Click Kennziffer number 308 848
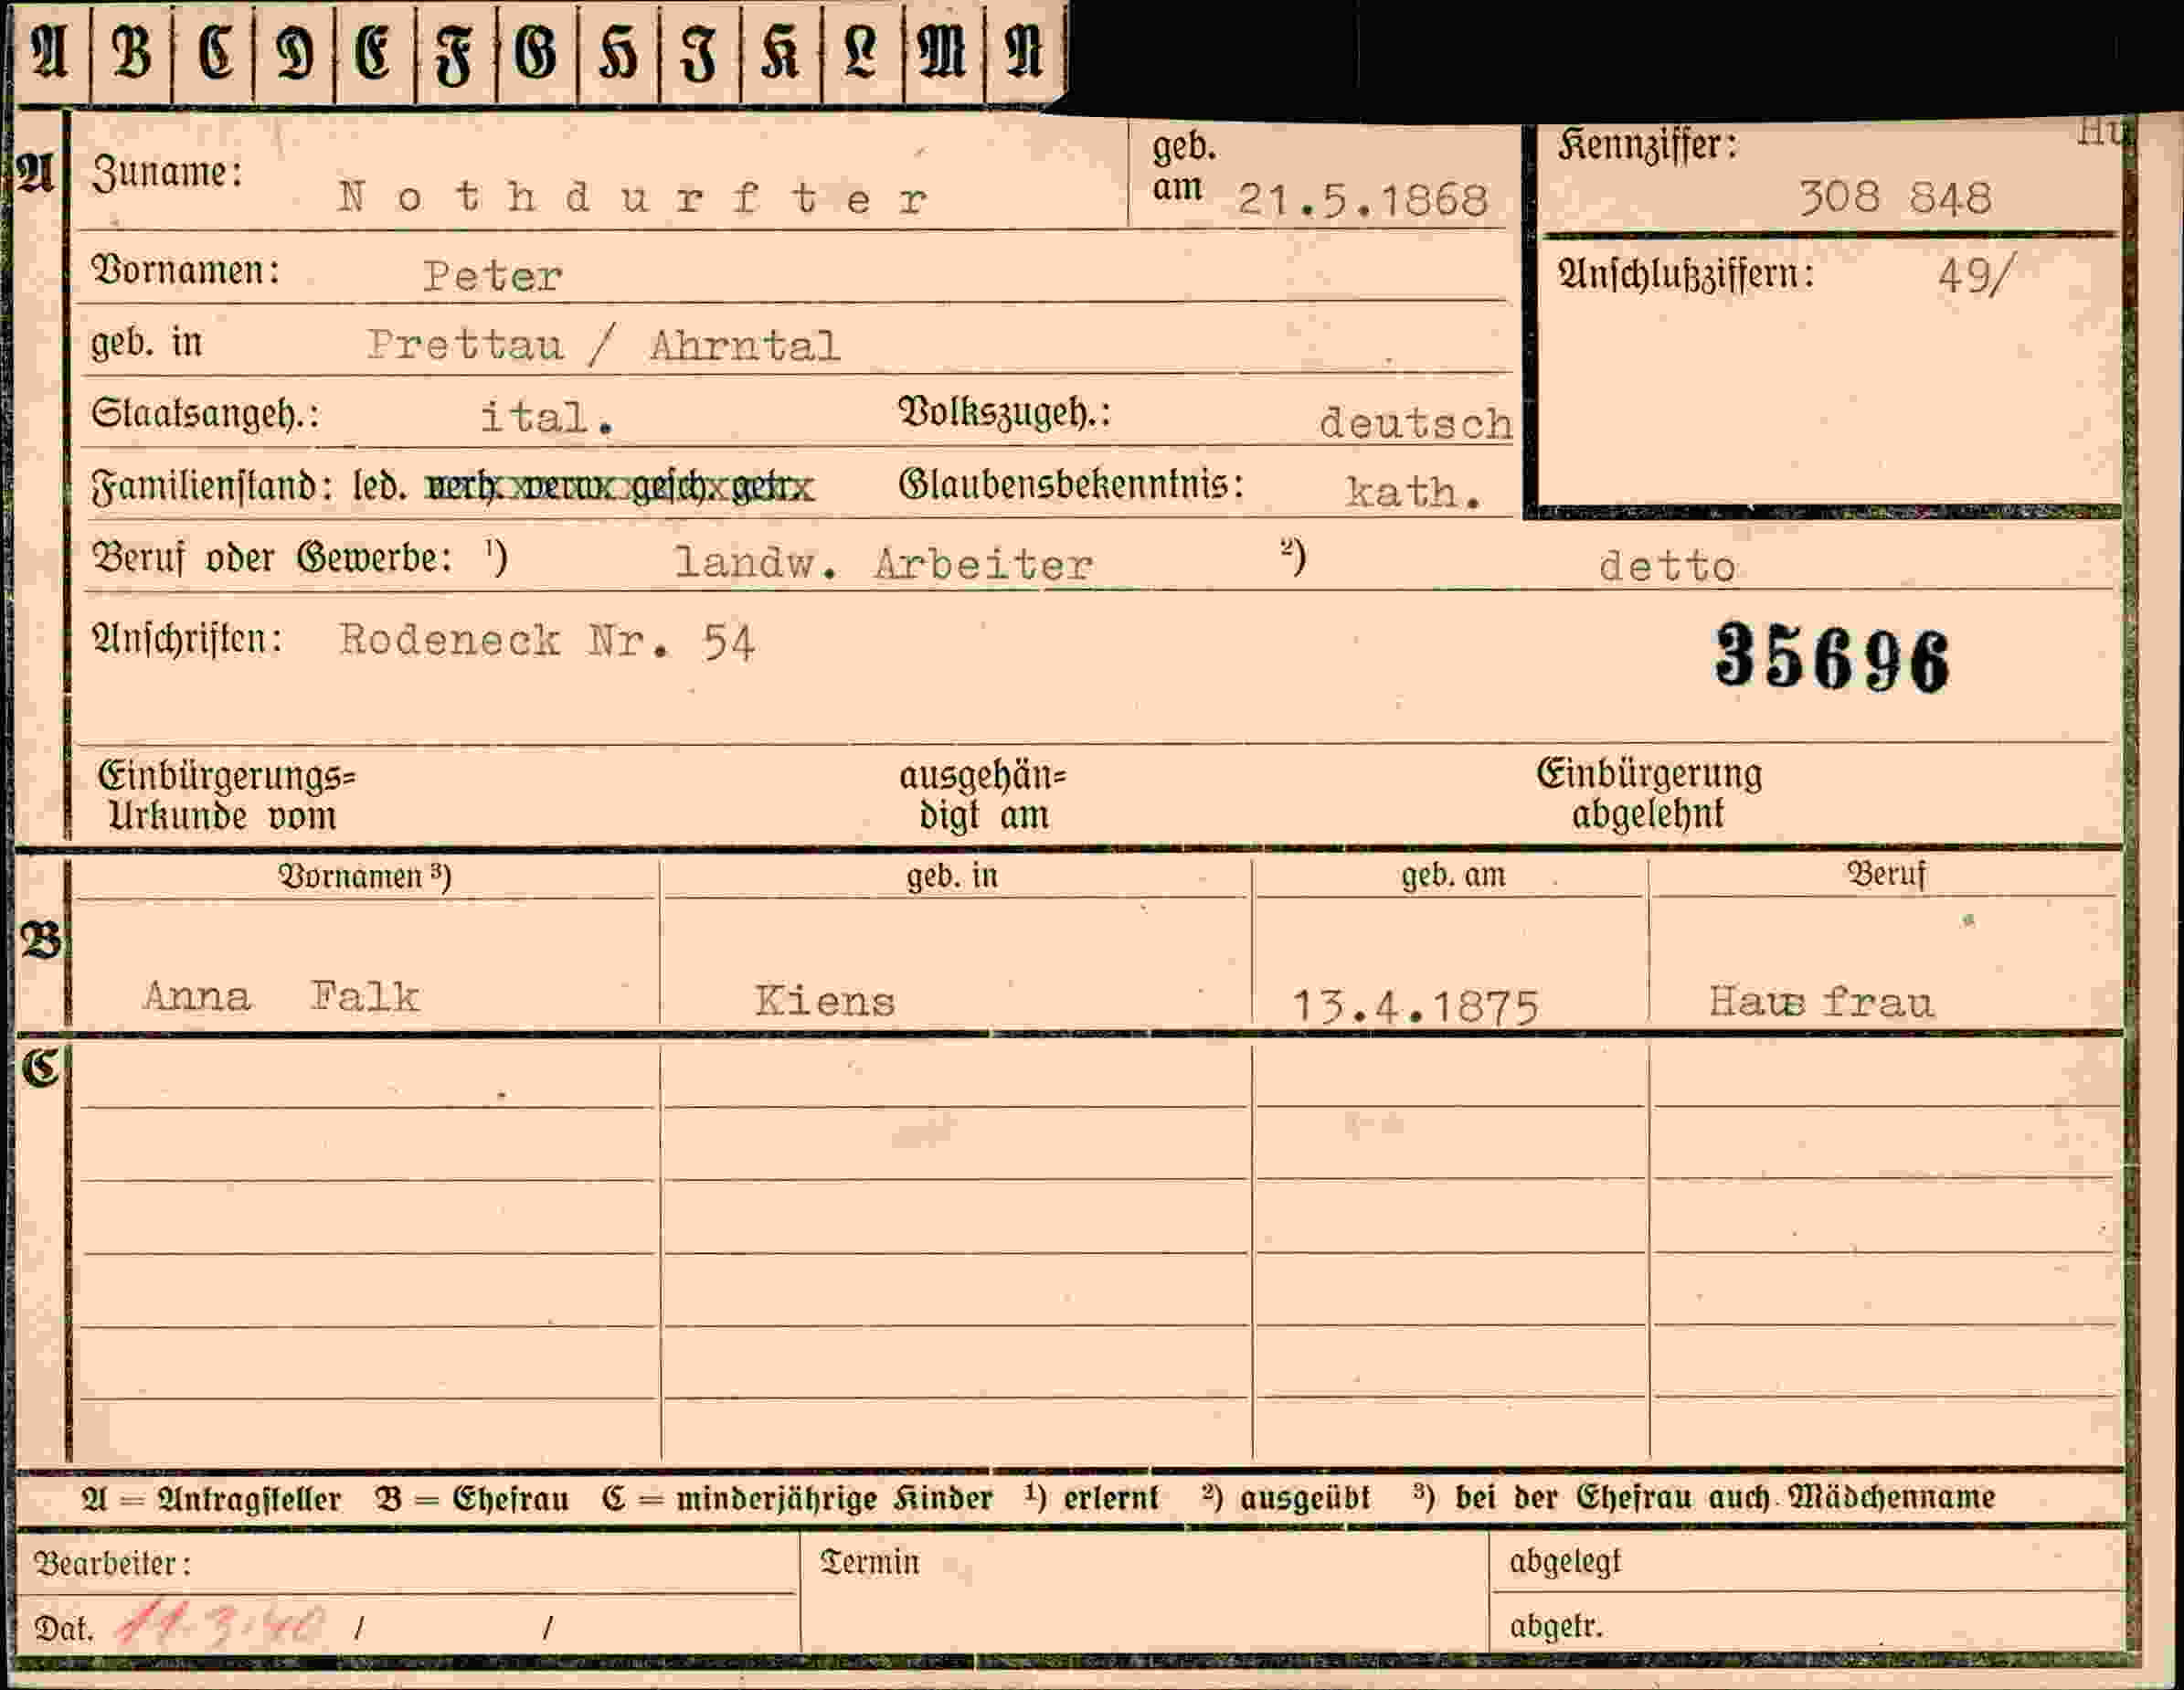Screen dimensions: 2184x1690 click(x=1895, y=198)
